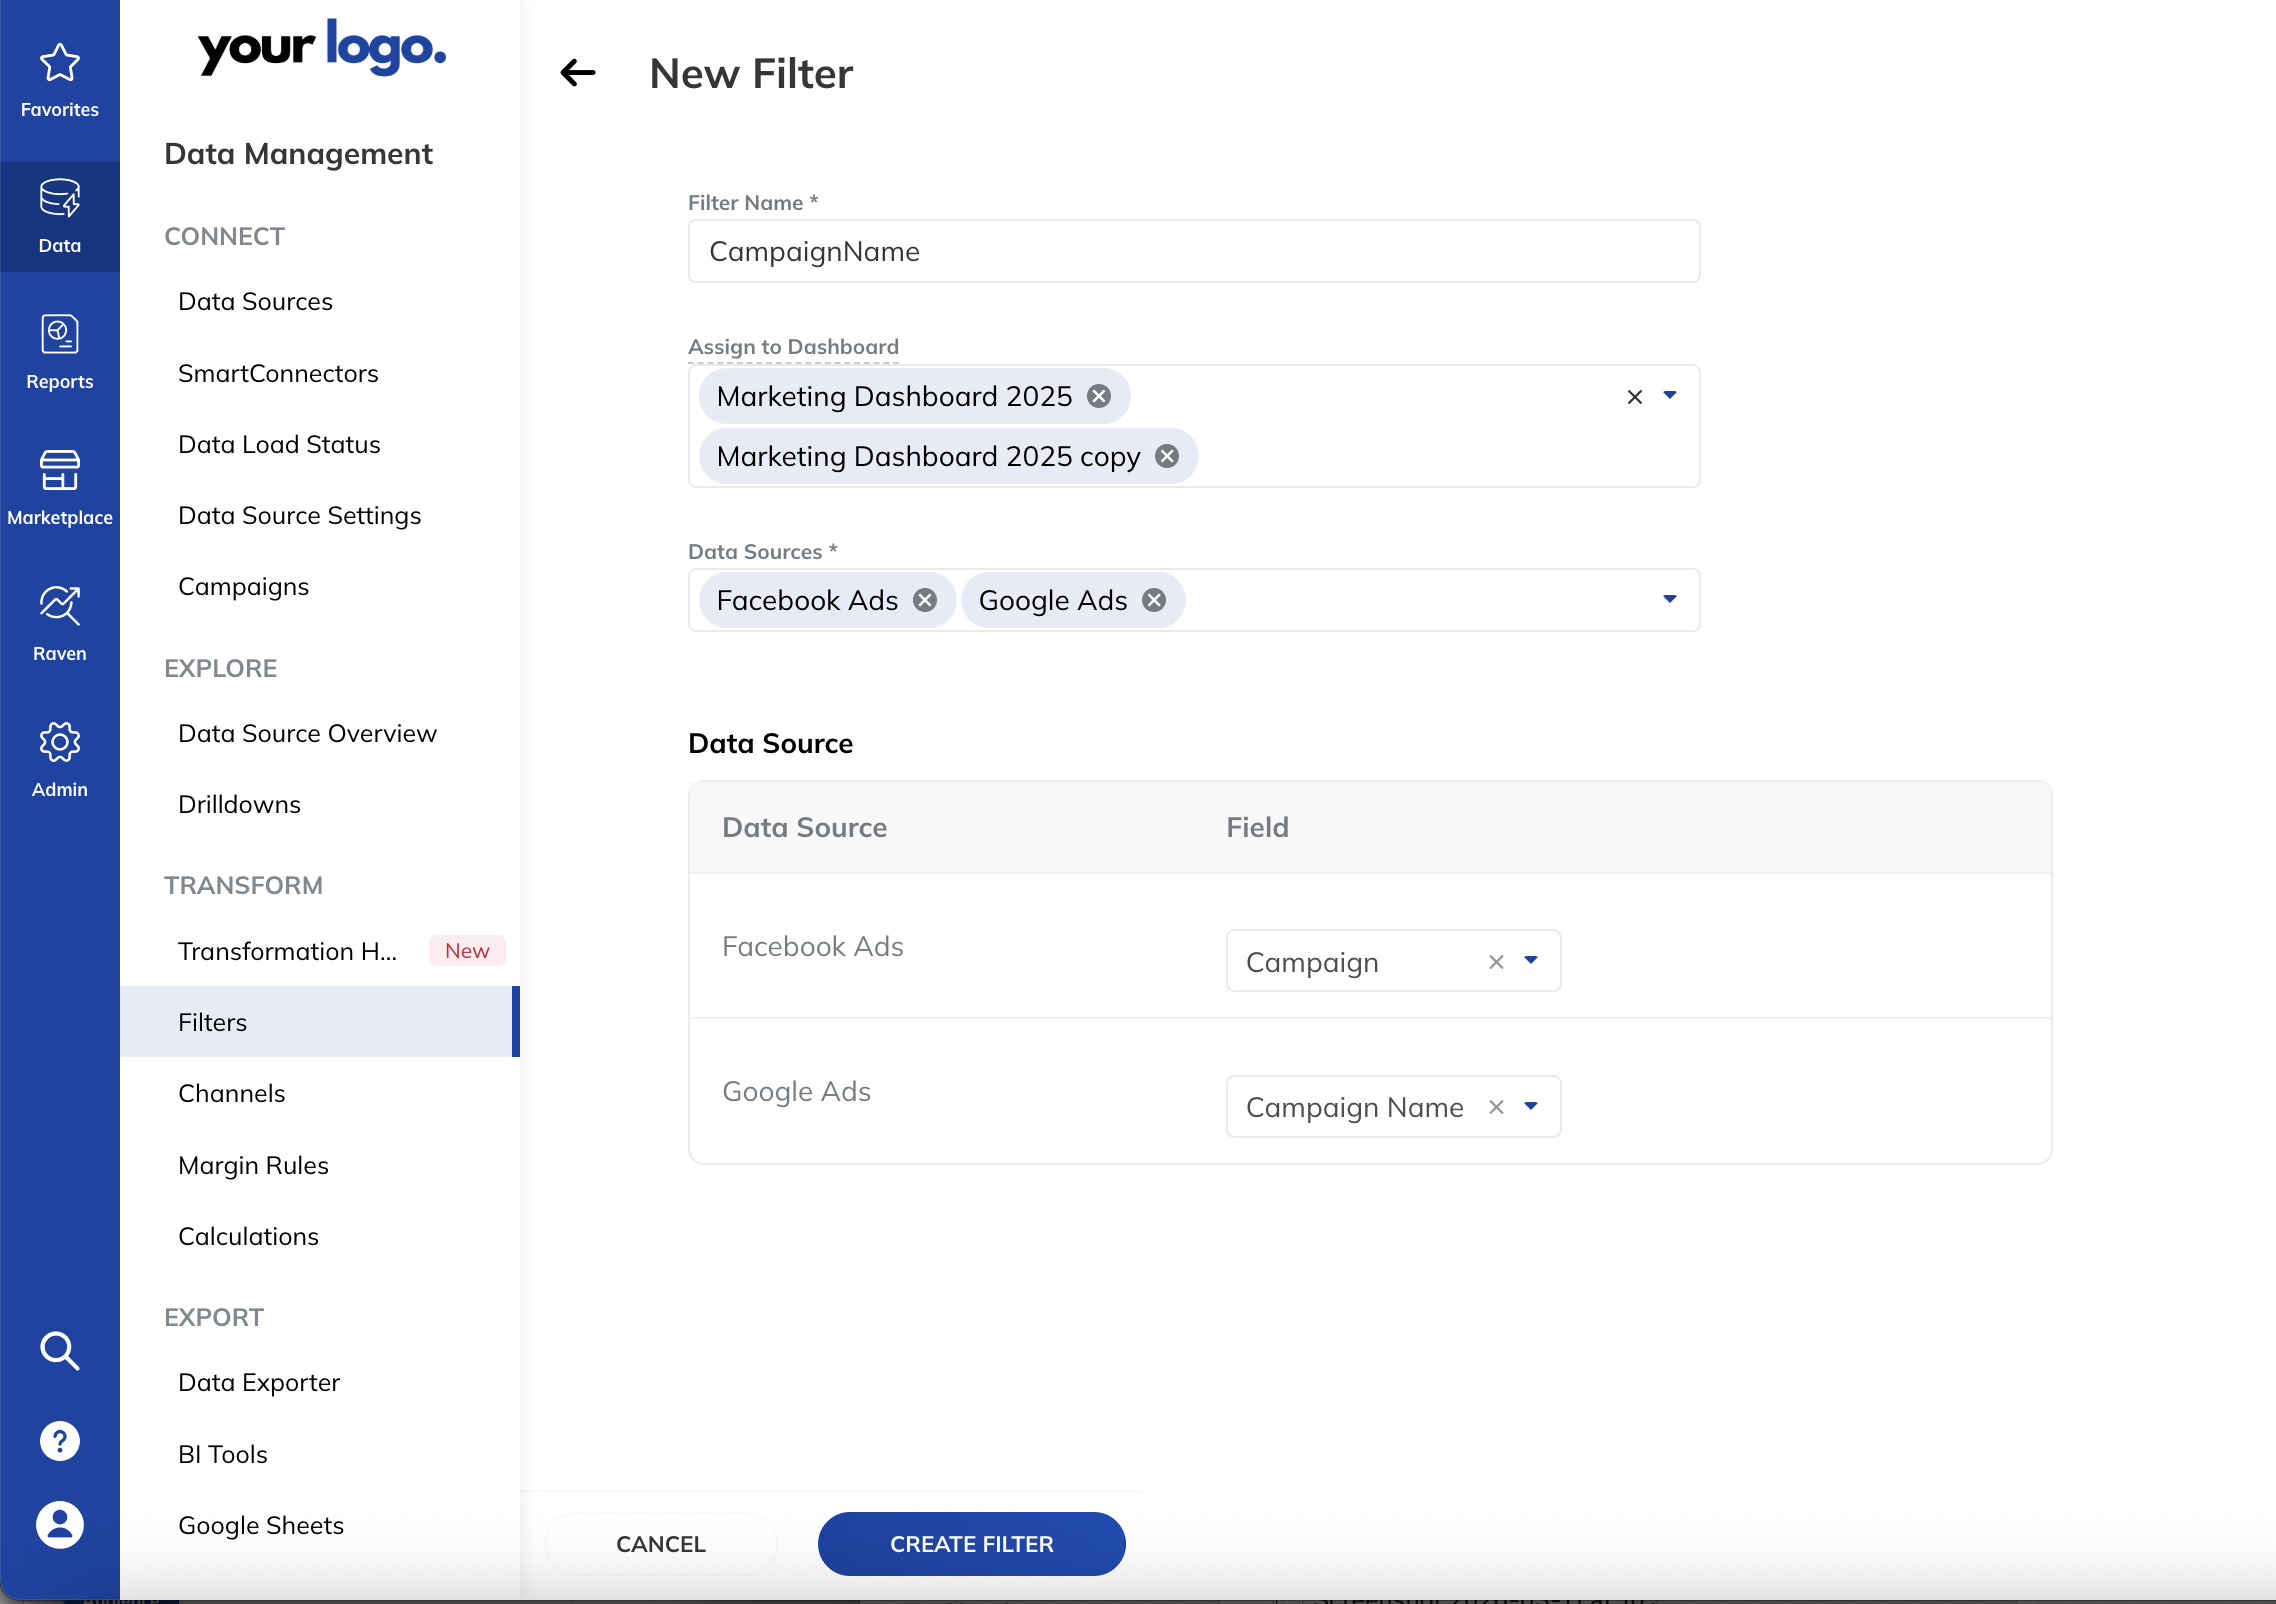The width and height of the screenshot is (2276, 1604).
Task: Click the Filter Name input field
Action: point(1194,251)
